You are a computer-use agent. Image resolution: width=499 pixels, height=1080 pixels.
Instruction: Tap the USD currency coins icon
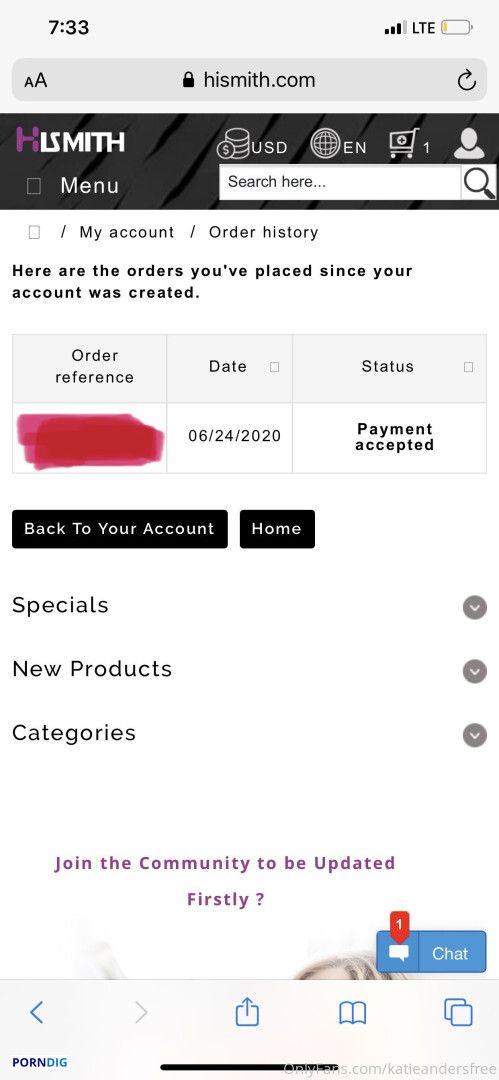232,145
